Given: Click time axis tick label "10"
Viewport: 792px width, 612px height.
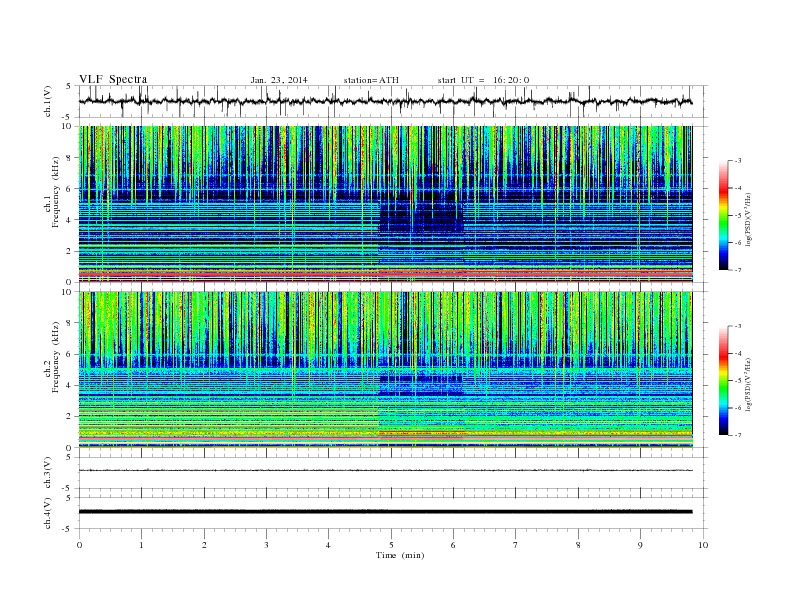Looking at the screenshot, I should point(703,545).
